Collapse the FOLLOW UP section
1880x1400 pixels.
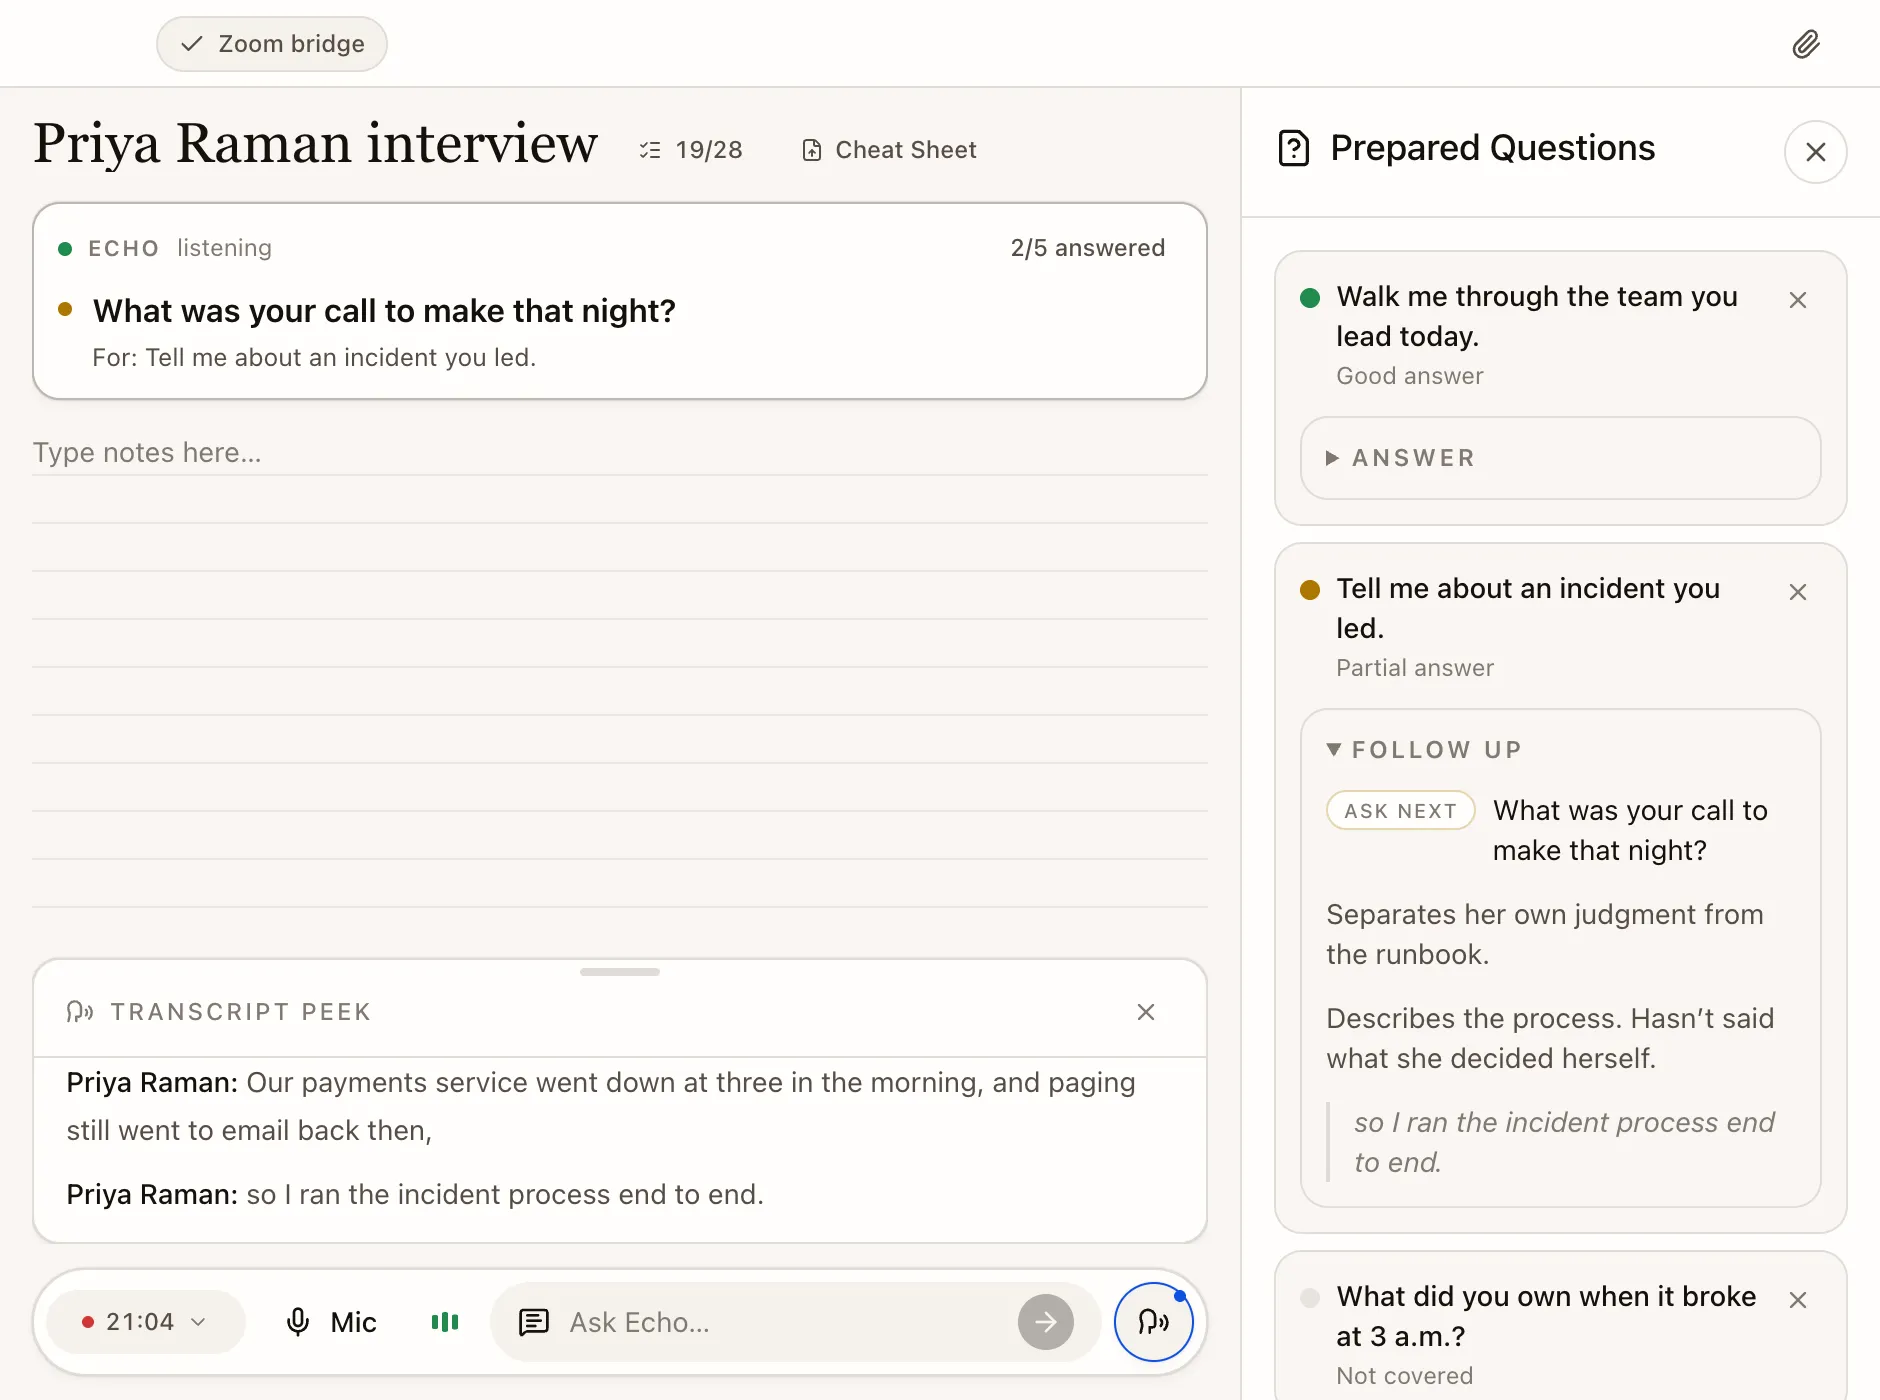pyautogui.click(x=1423, y=750)
